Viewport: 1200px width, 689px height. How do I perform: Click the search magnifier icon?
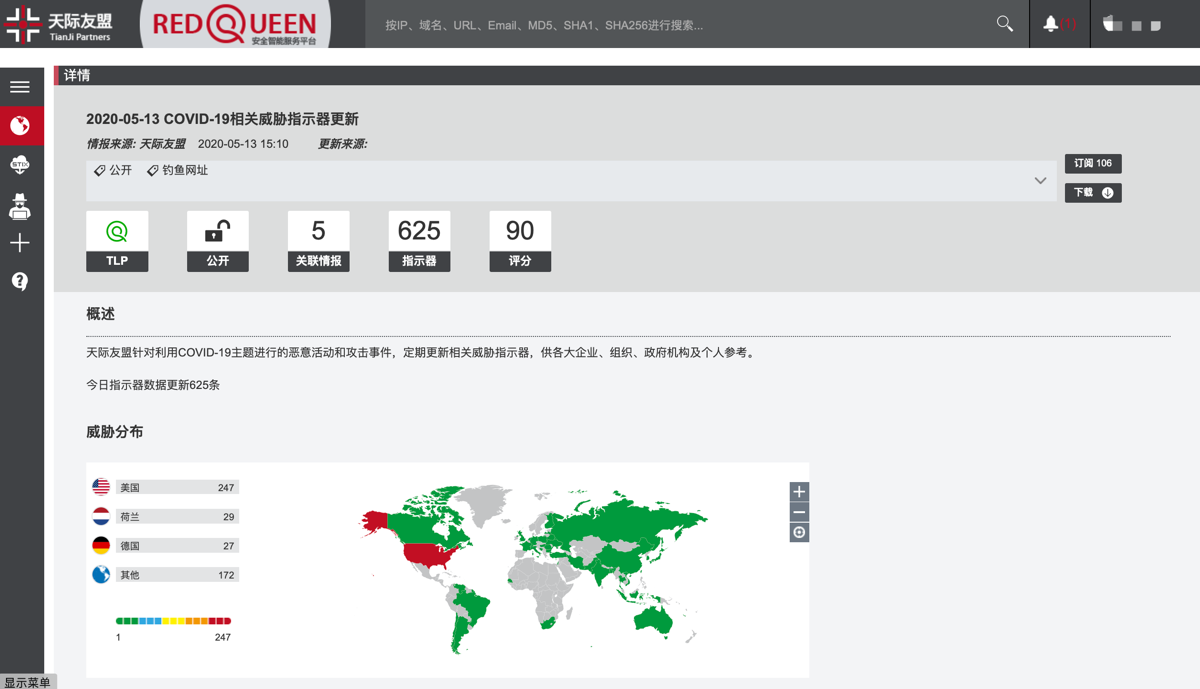tap(1005, 24)
